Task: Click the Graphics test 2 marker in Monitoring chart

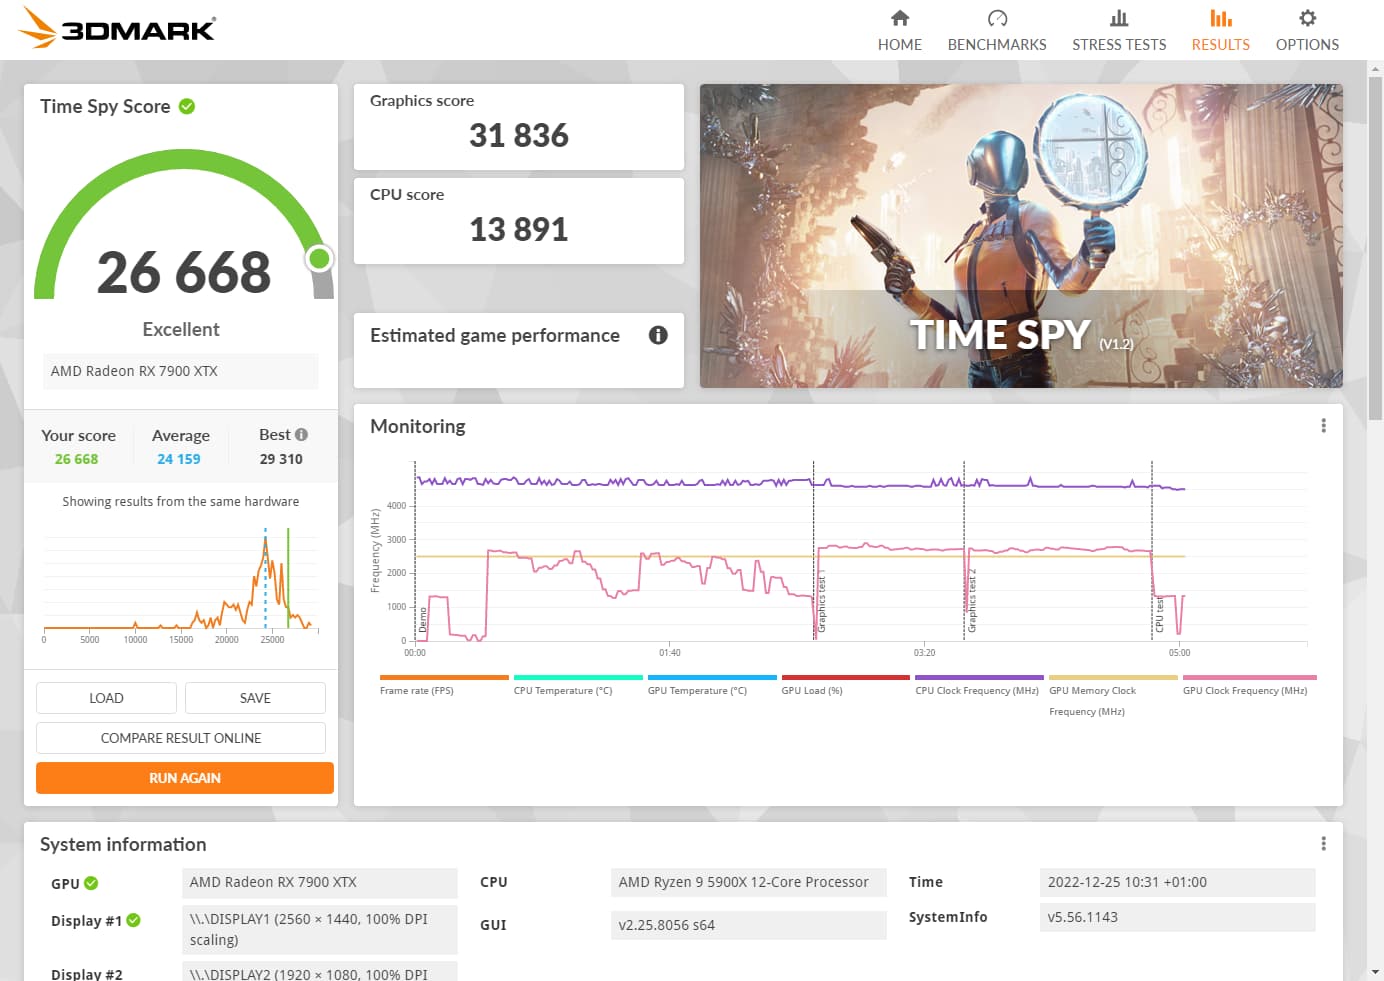Action: click(x=972, y=601)
